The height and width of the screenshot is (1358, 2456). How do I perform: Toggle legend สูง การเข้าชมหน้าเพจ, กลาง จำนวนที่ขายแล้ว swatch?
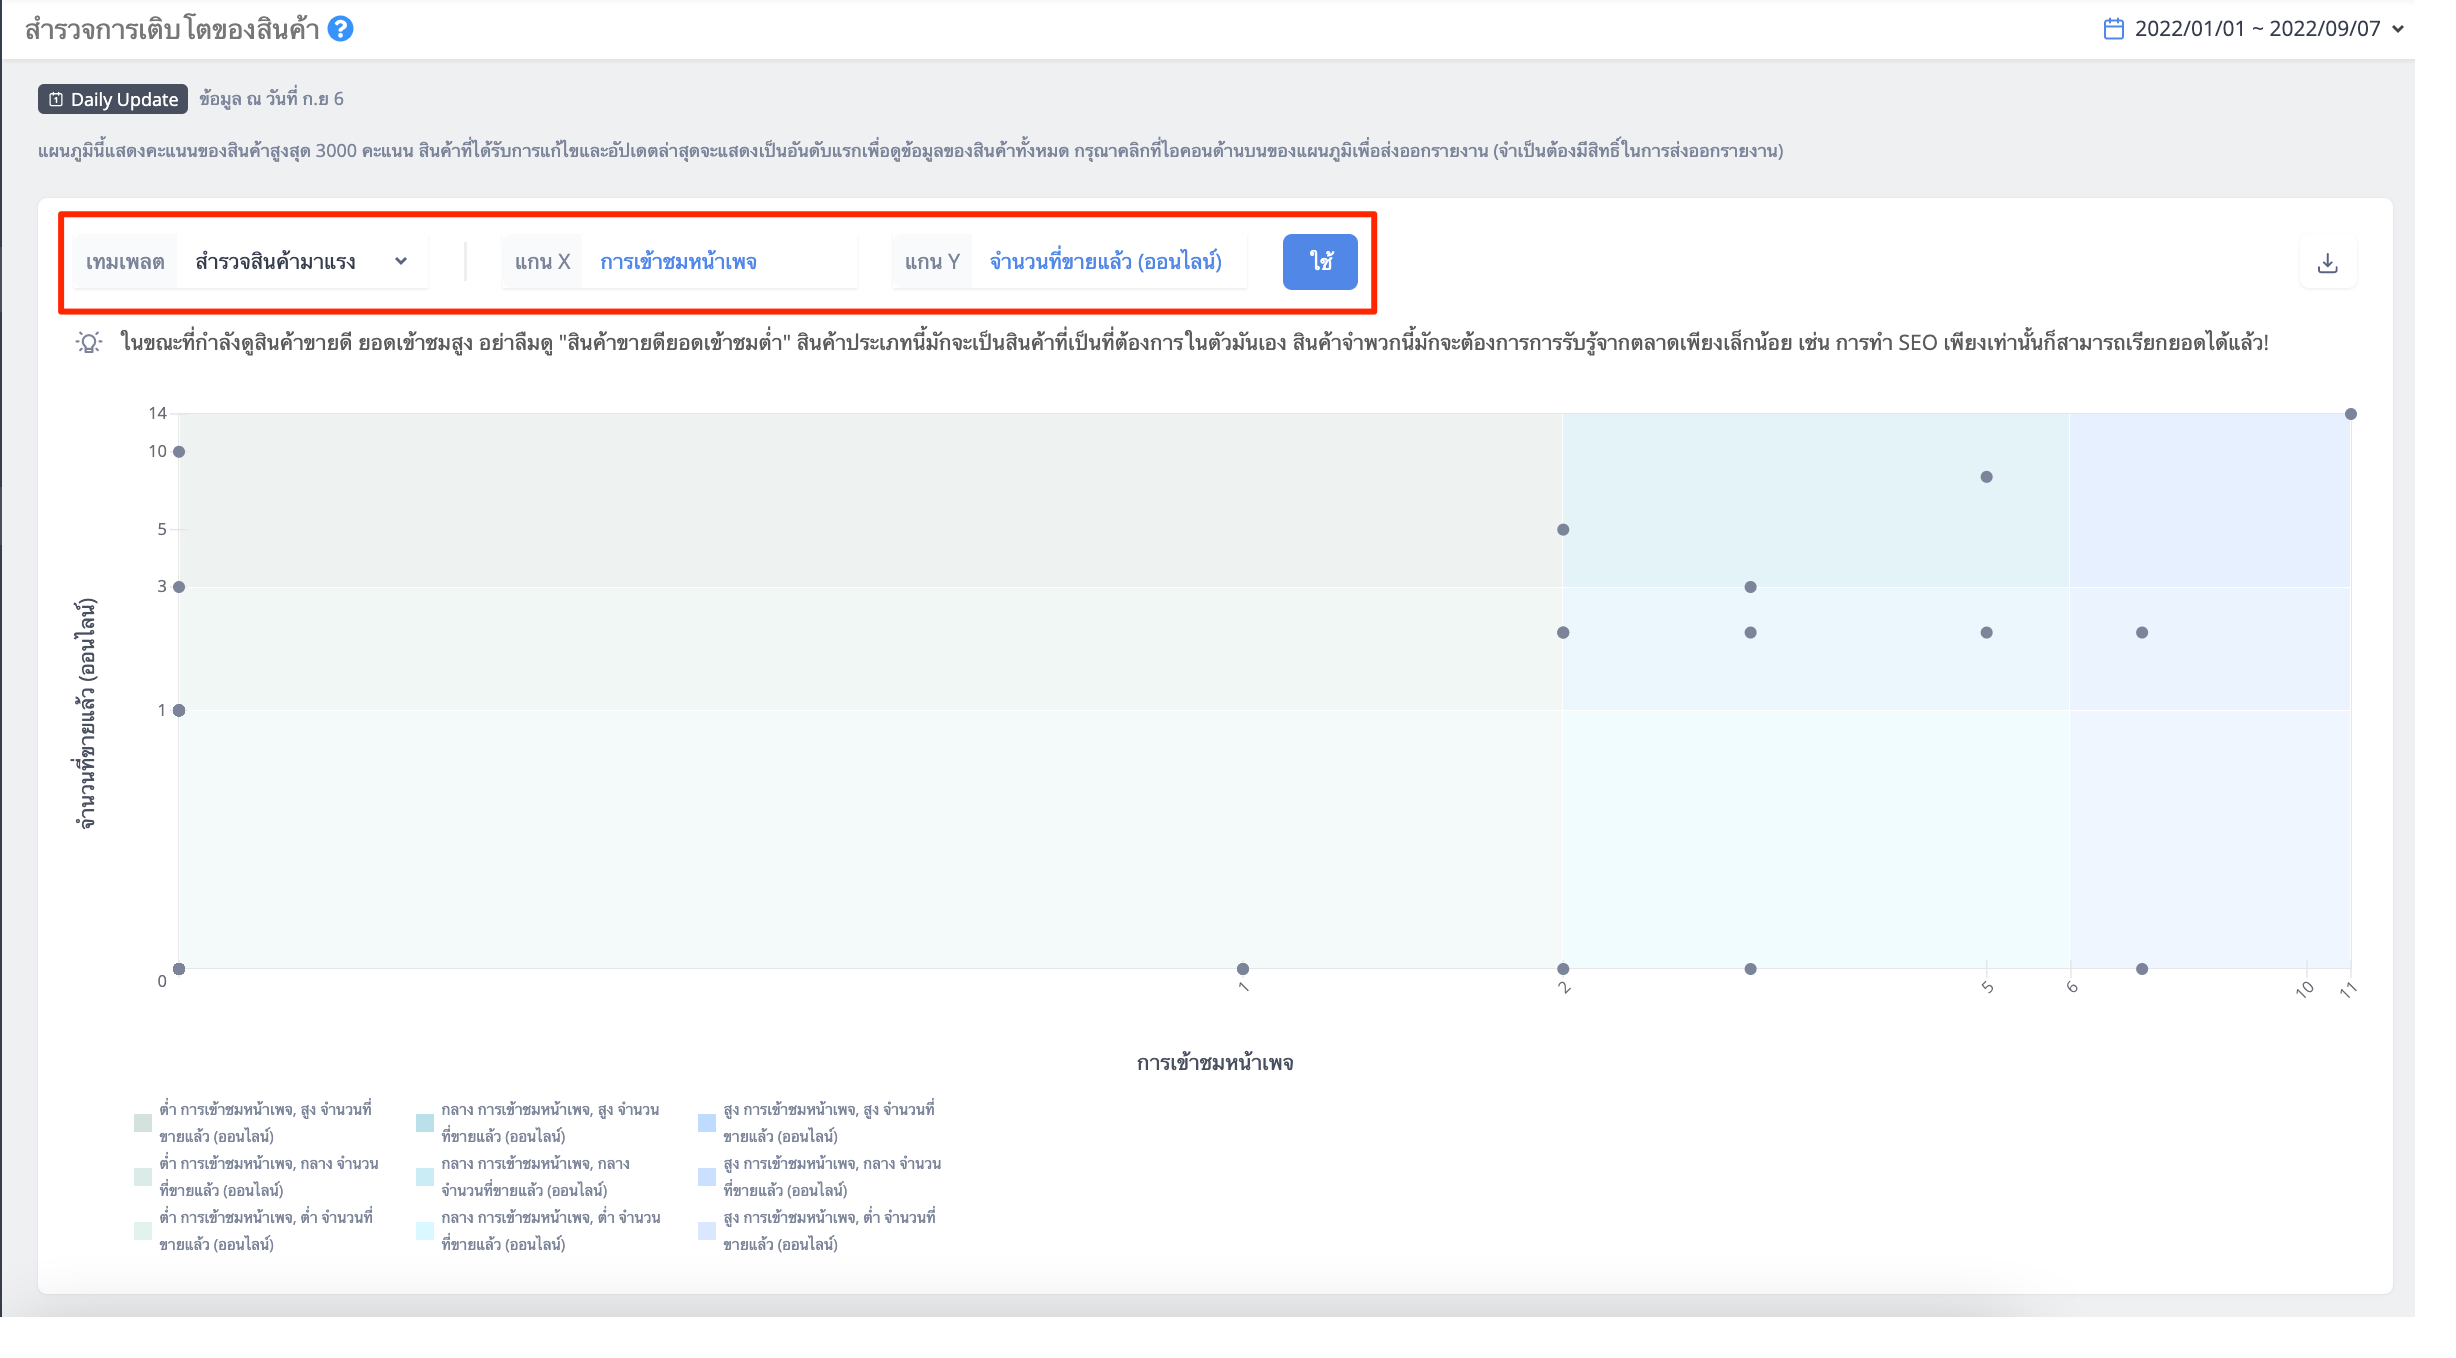pyautogui.click(x=707, y=1177)
